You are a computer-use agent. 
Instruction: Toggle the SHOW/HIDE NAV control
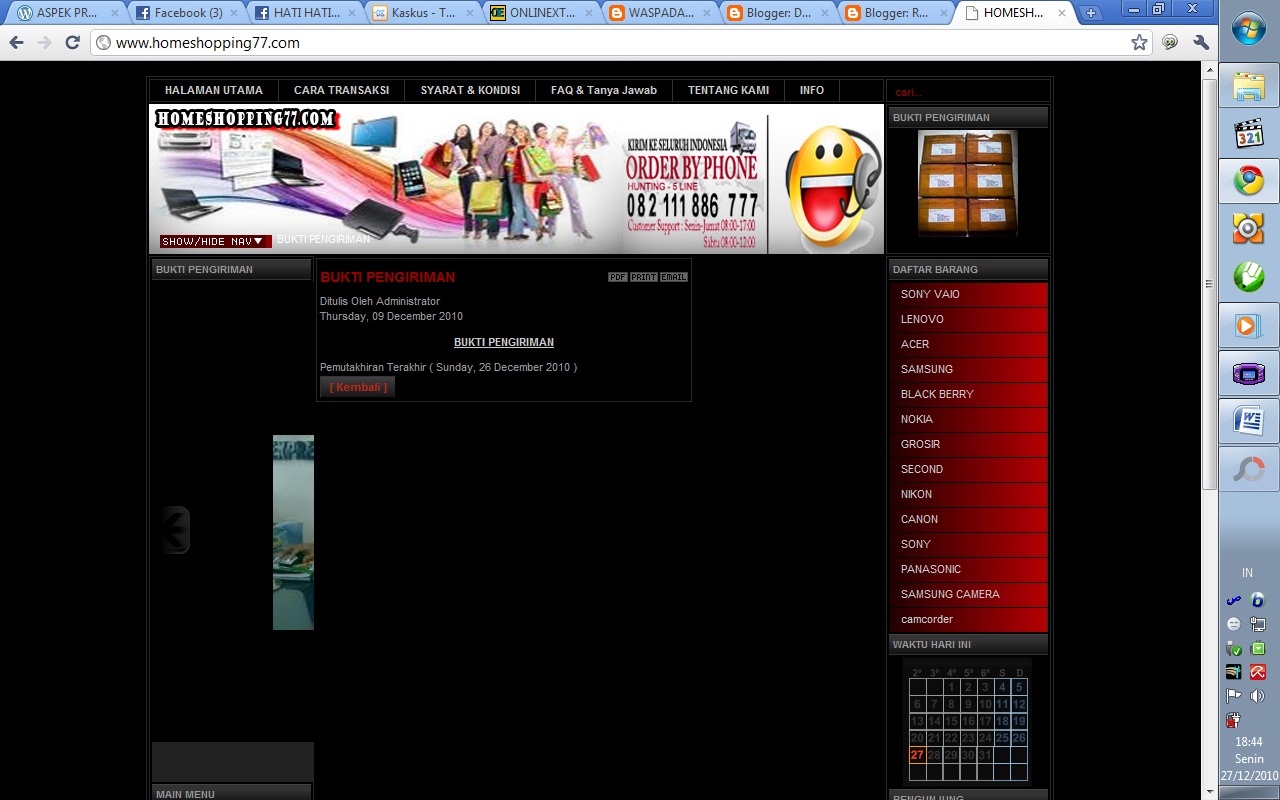coord(215,241)
